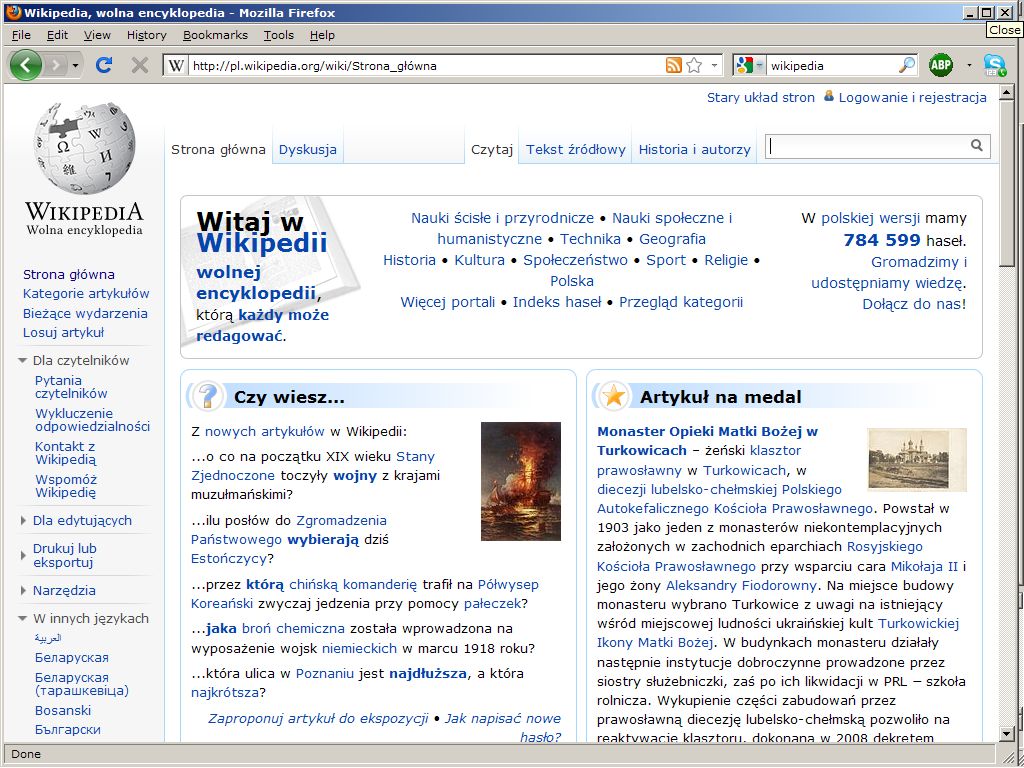The height and width of the screenshot is (768, 1024).
Task: Click the login user icon beside Logowanie
Action: 829,96
